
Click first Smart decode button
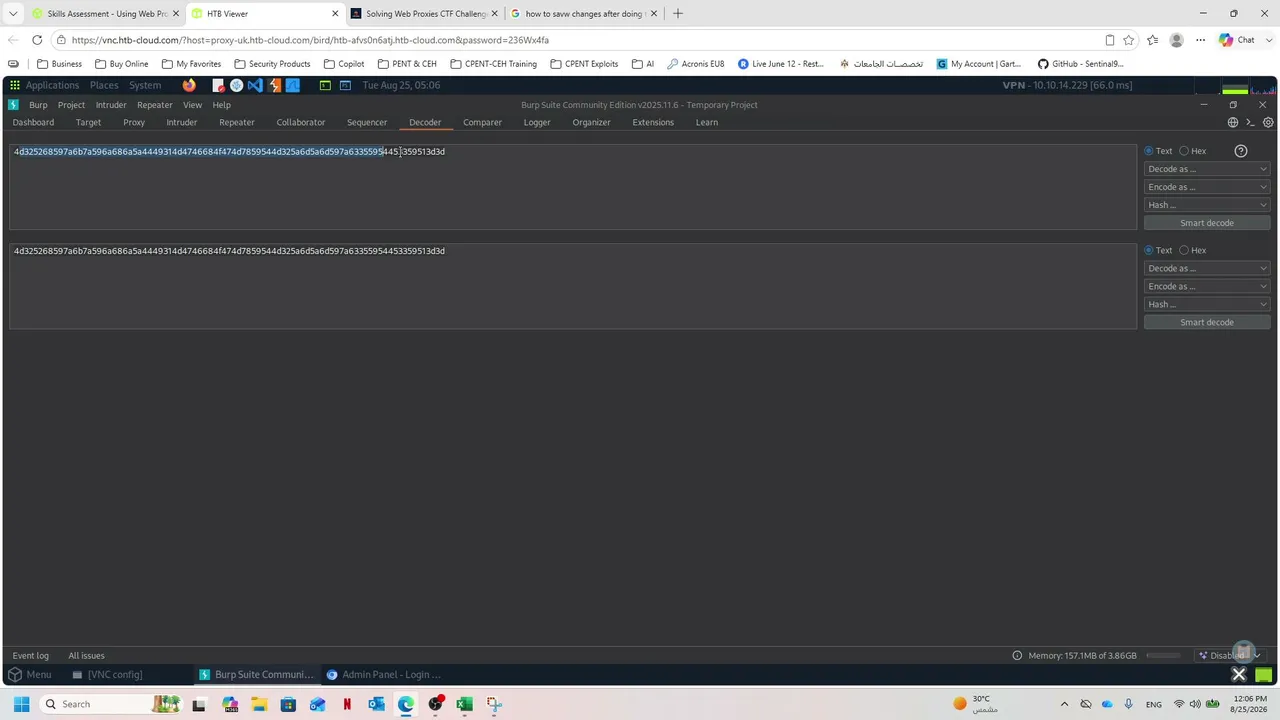(x=1207, y=223)
